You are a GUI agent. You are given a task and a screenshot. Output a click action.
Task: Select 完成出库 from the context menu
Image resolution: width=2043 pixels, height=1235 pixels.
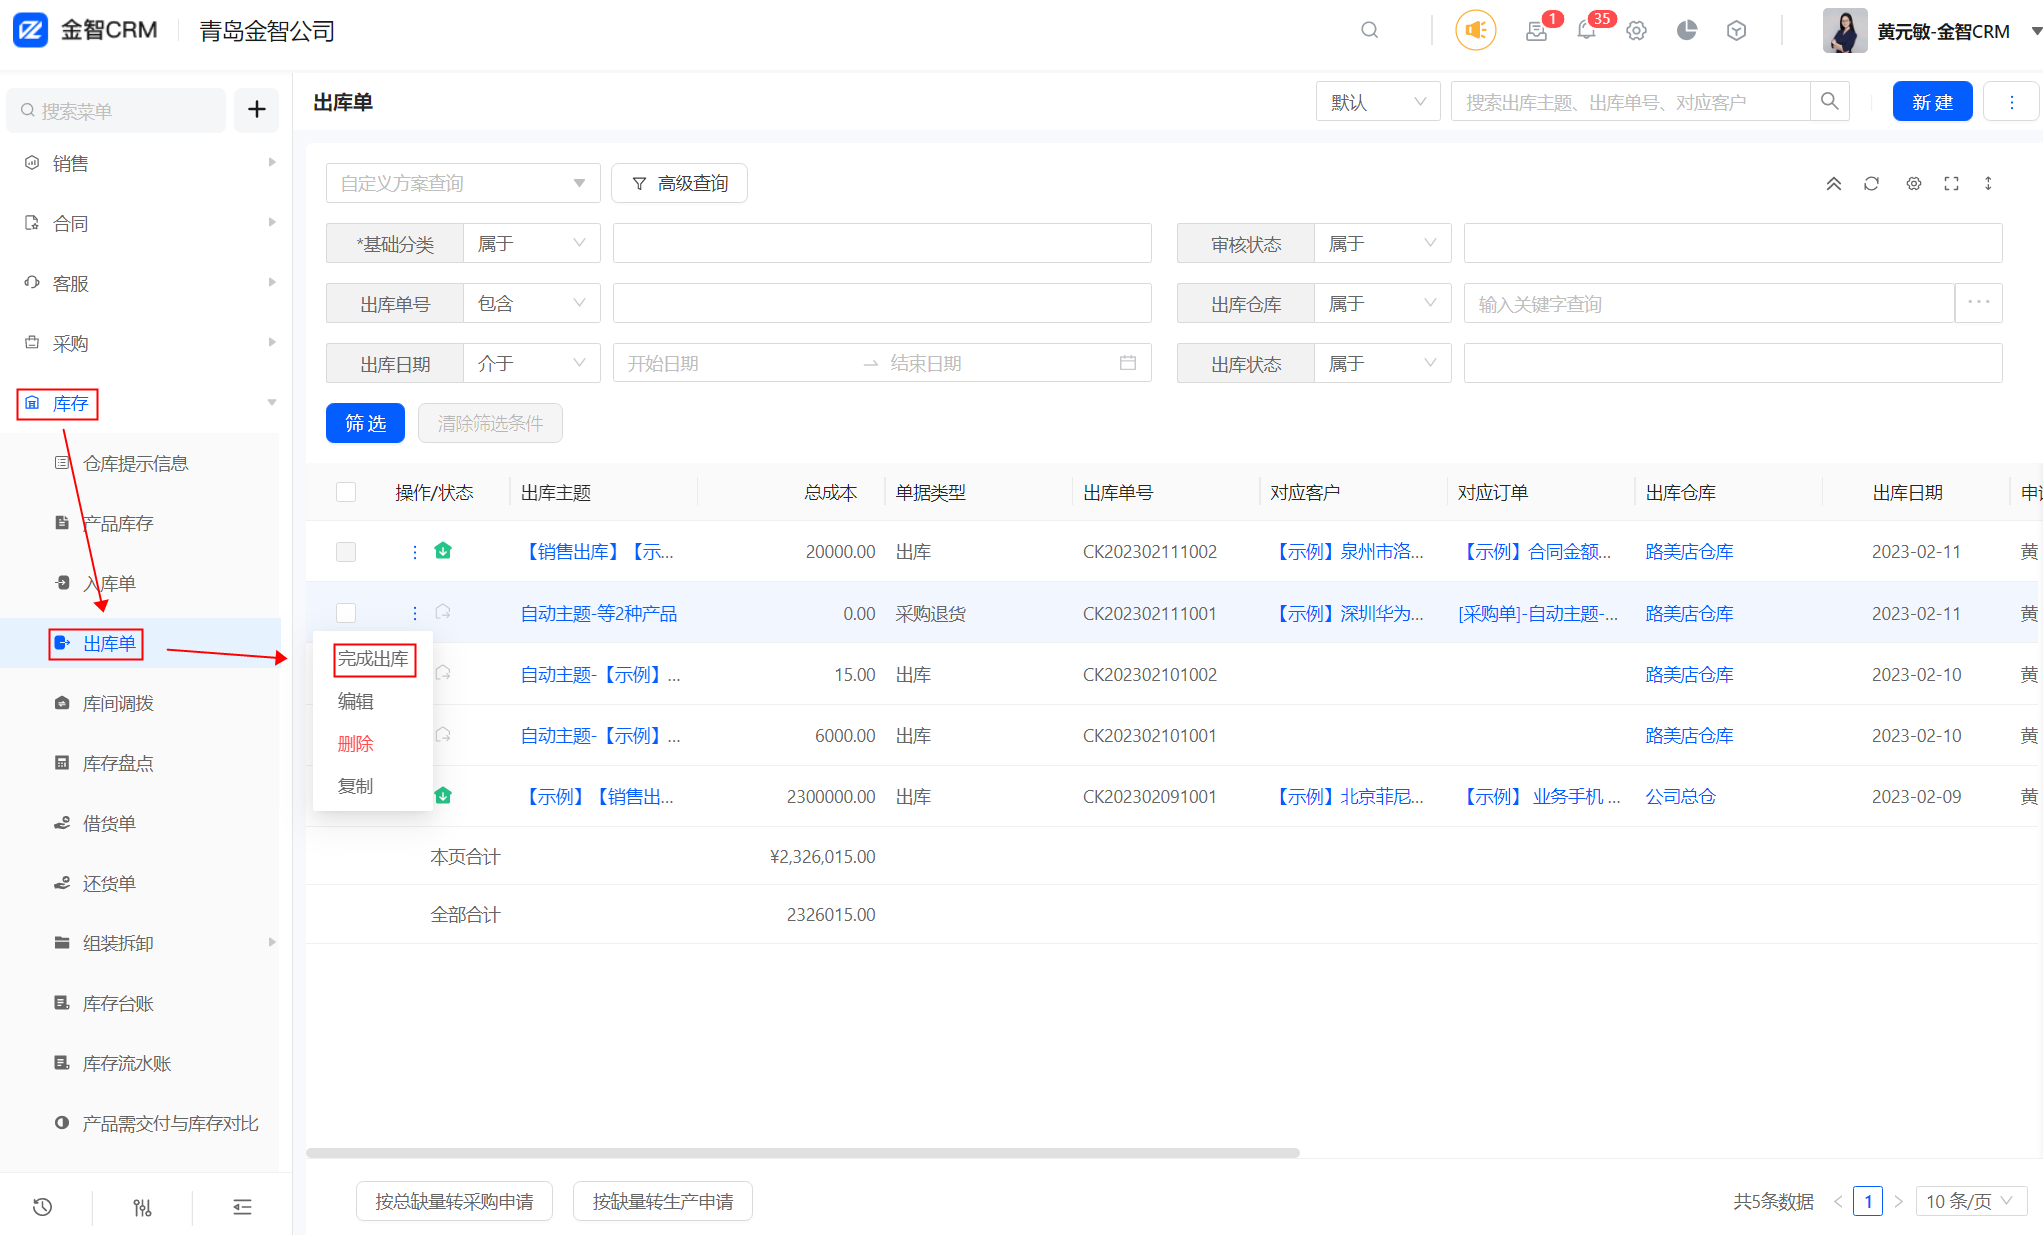pyautogui.click(x=373, y=659)
